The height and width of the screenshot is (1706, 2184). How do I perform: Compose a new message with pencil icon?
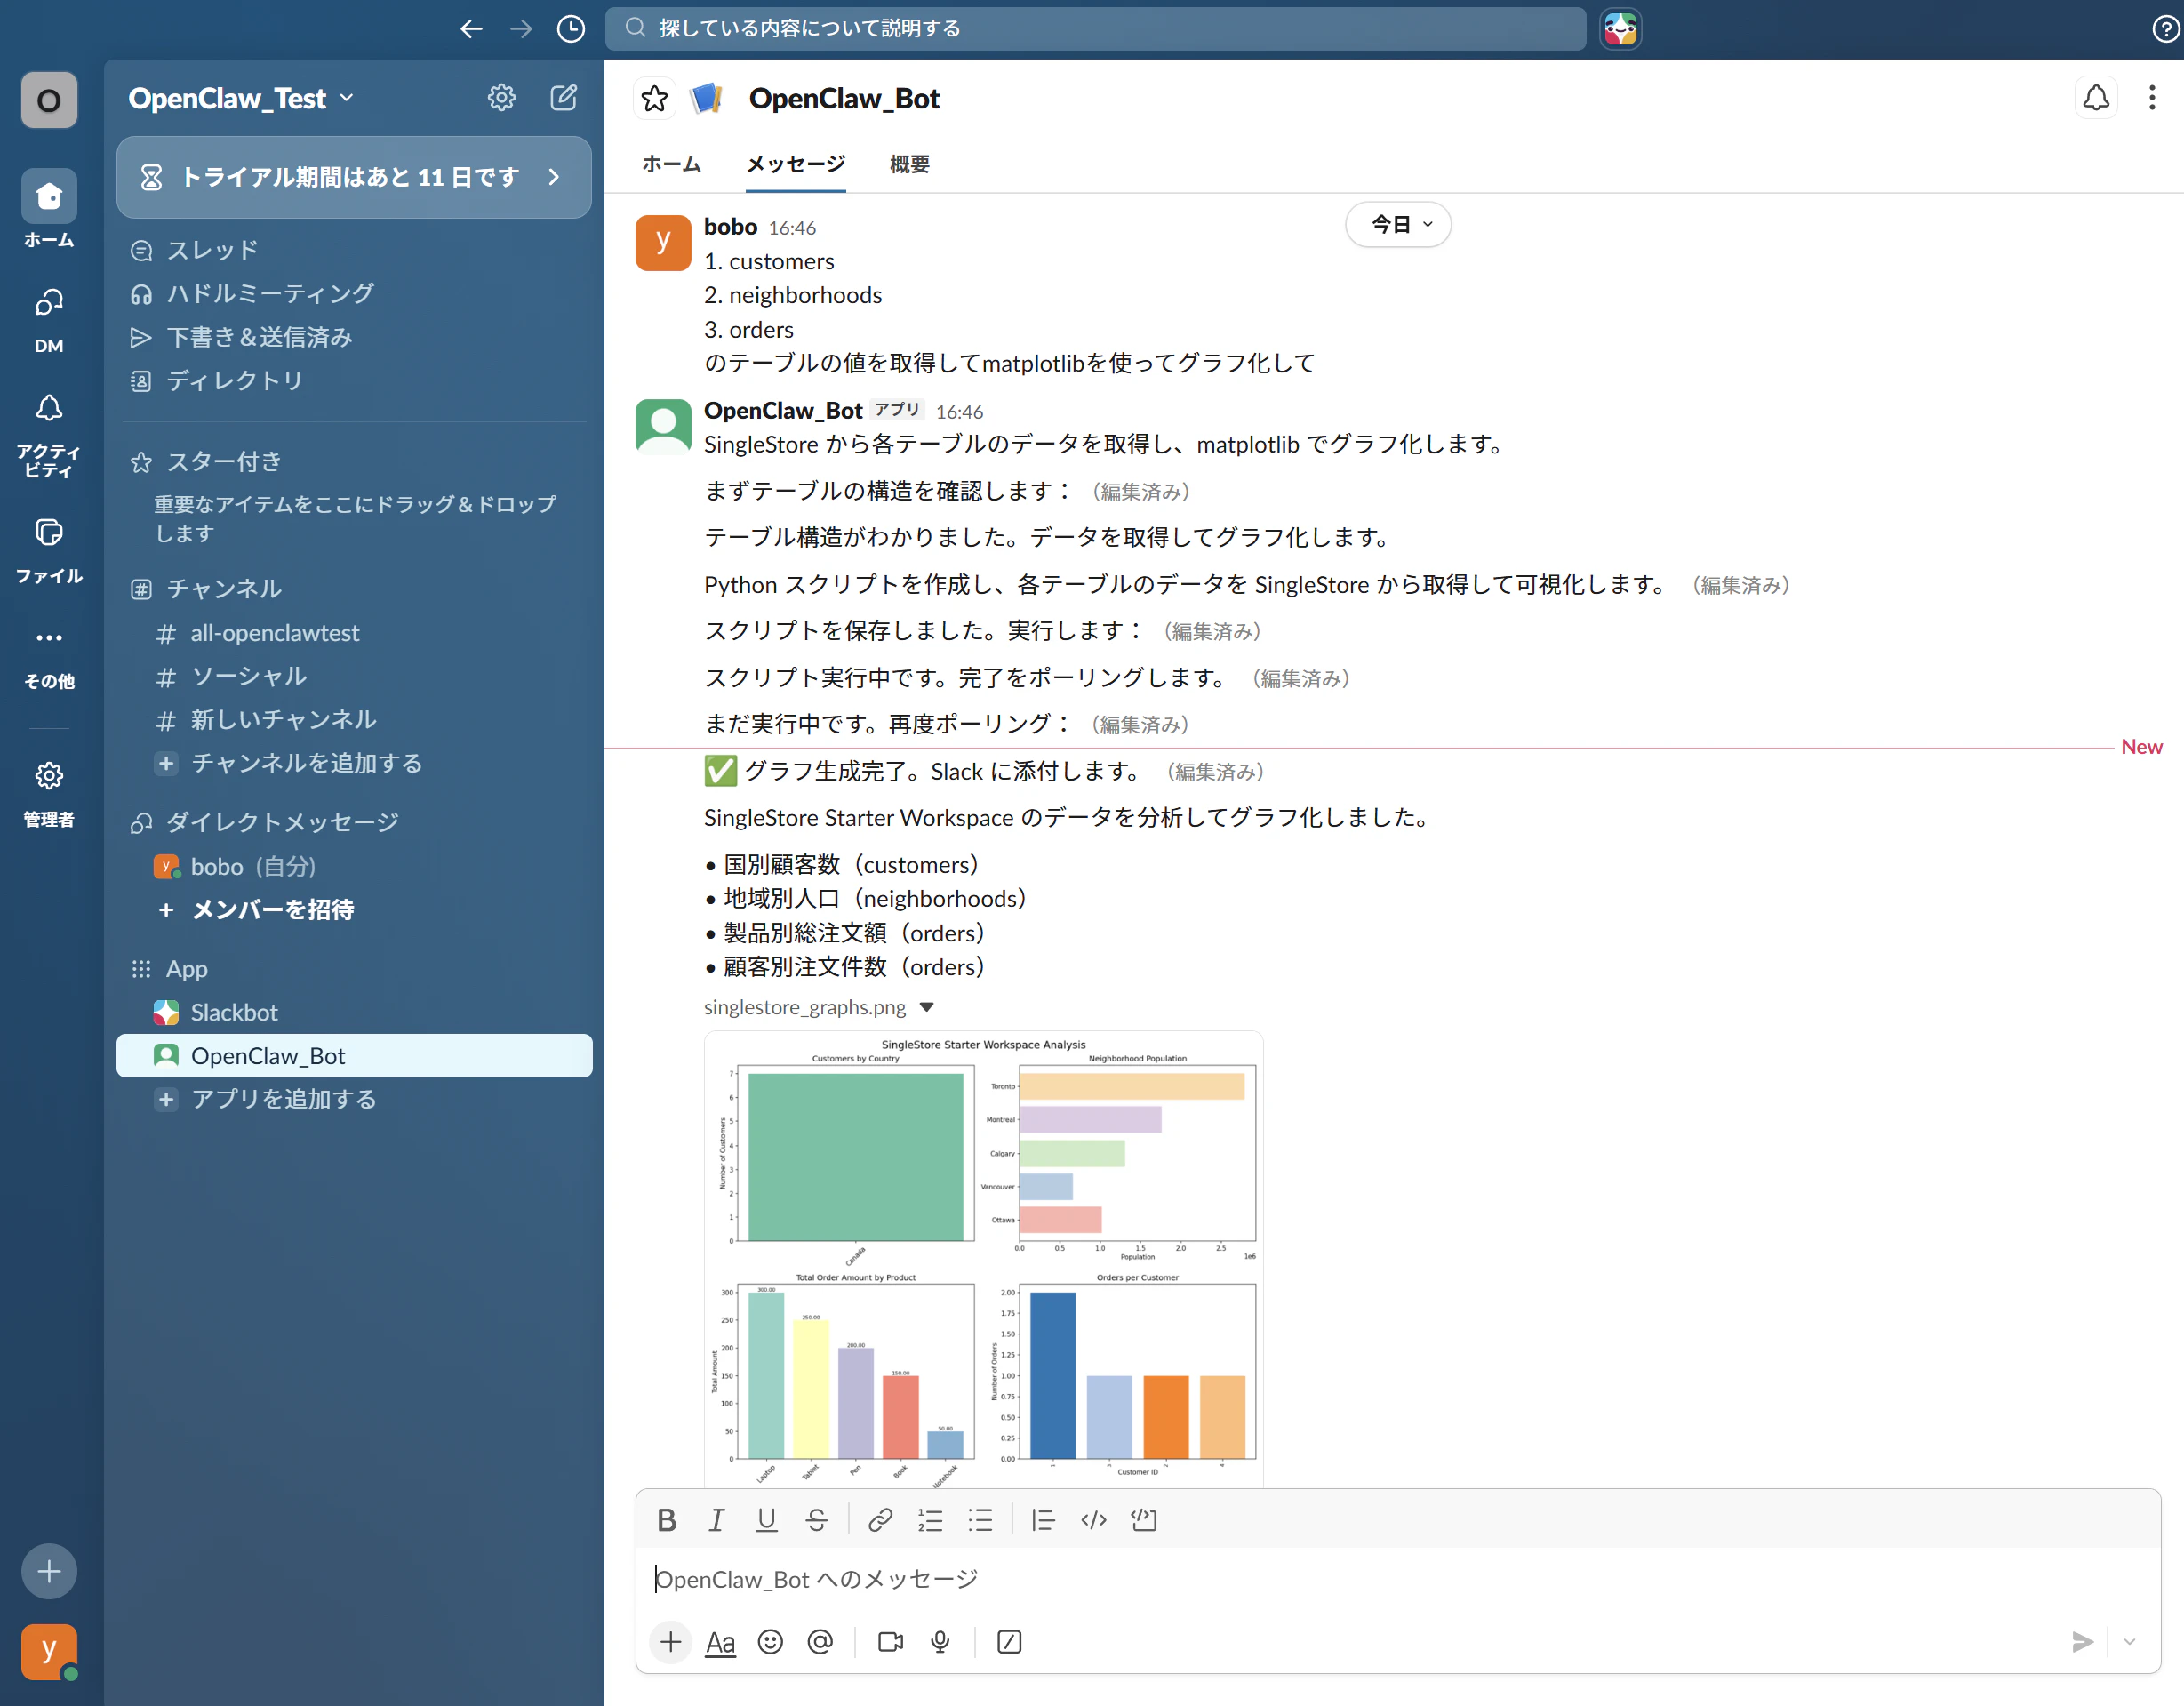click(x=564, y=97)
